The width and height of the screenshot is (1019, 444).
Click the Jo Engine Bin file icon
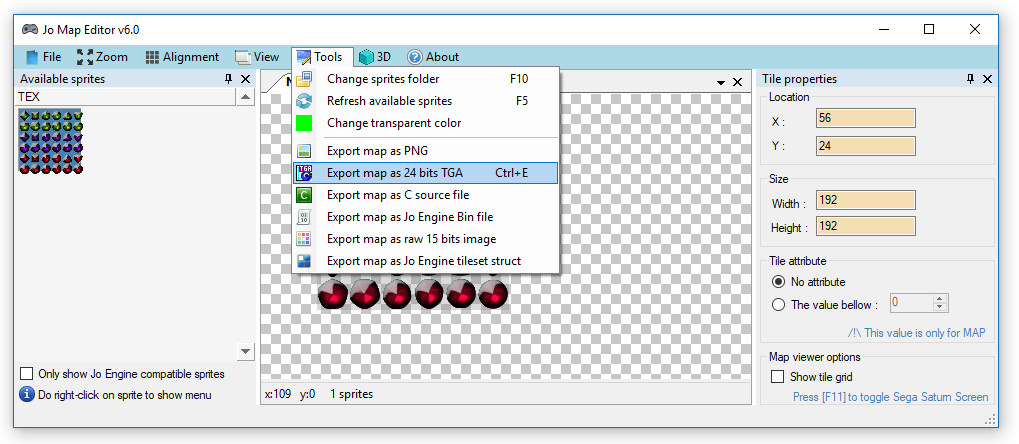(x=303, y=217)
